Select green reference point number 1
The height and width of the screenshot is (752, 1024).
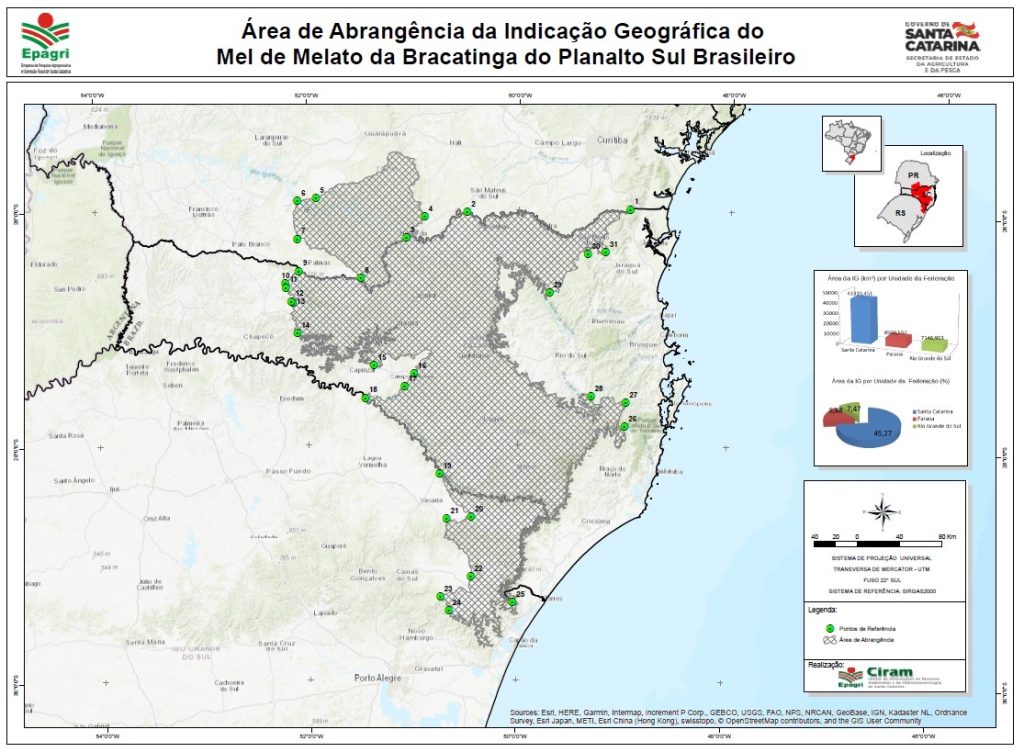626,211
